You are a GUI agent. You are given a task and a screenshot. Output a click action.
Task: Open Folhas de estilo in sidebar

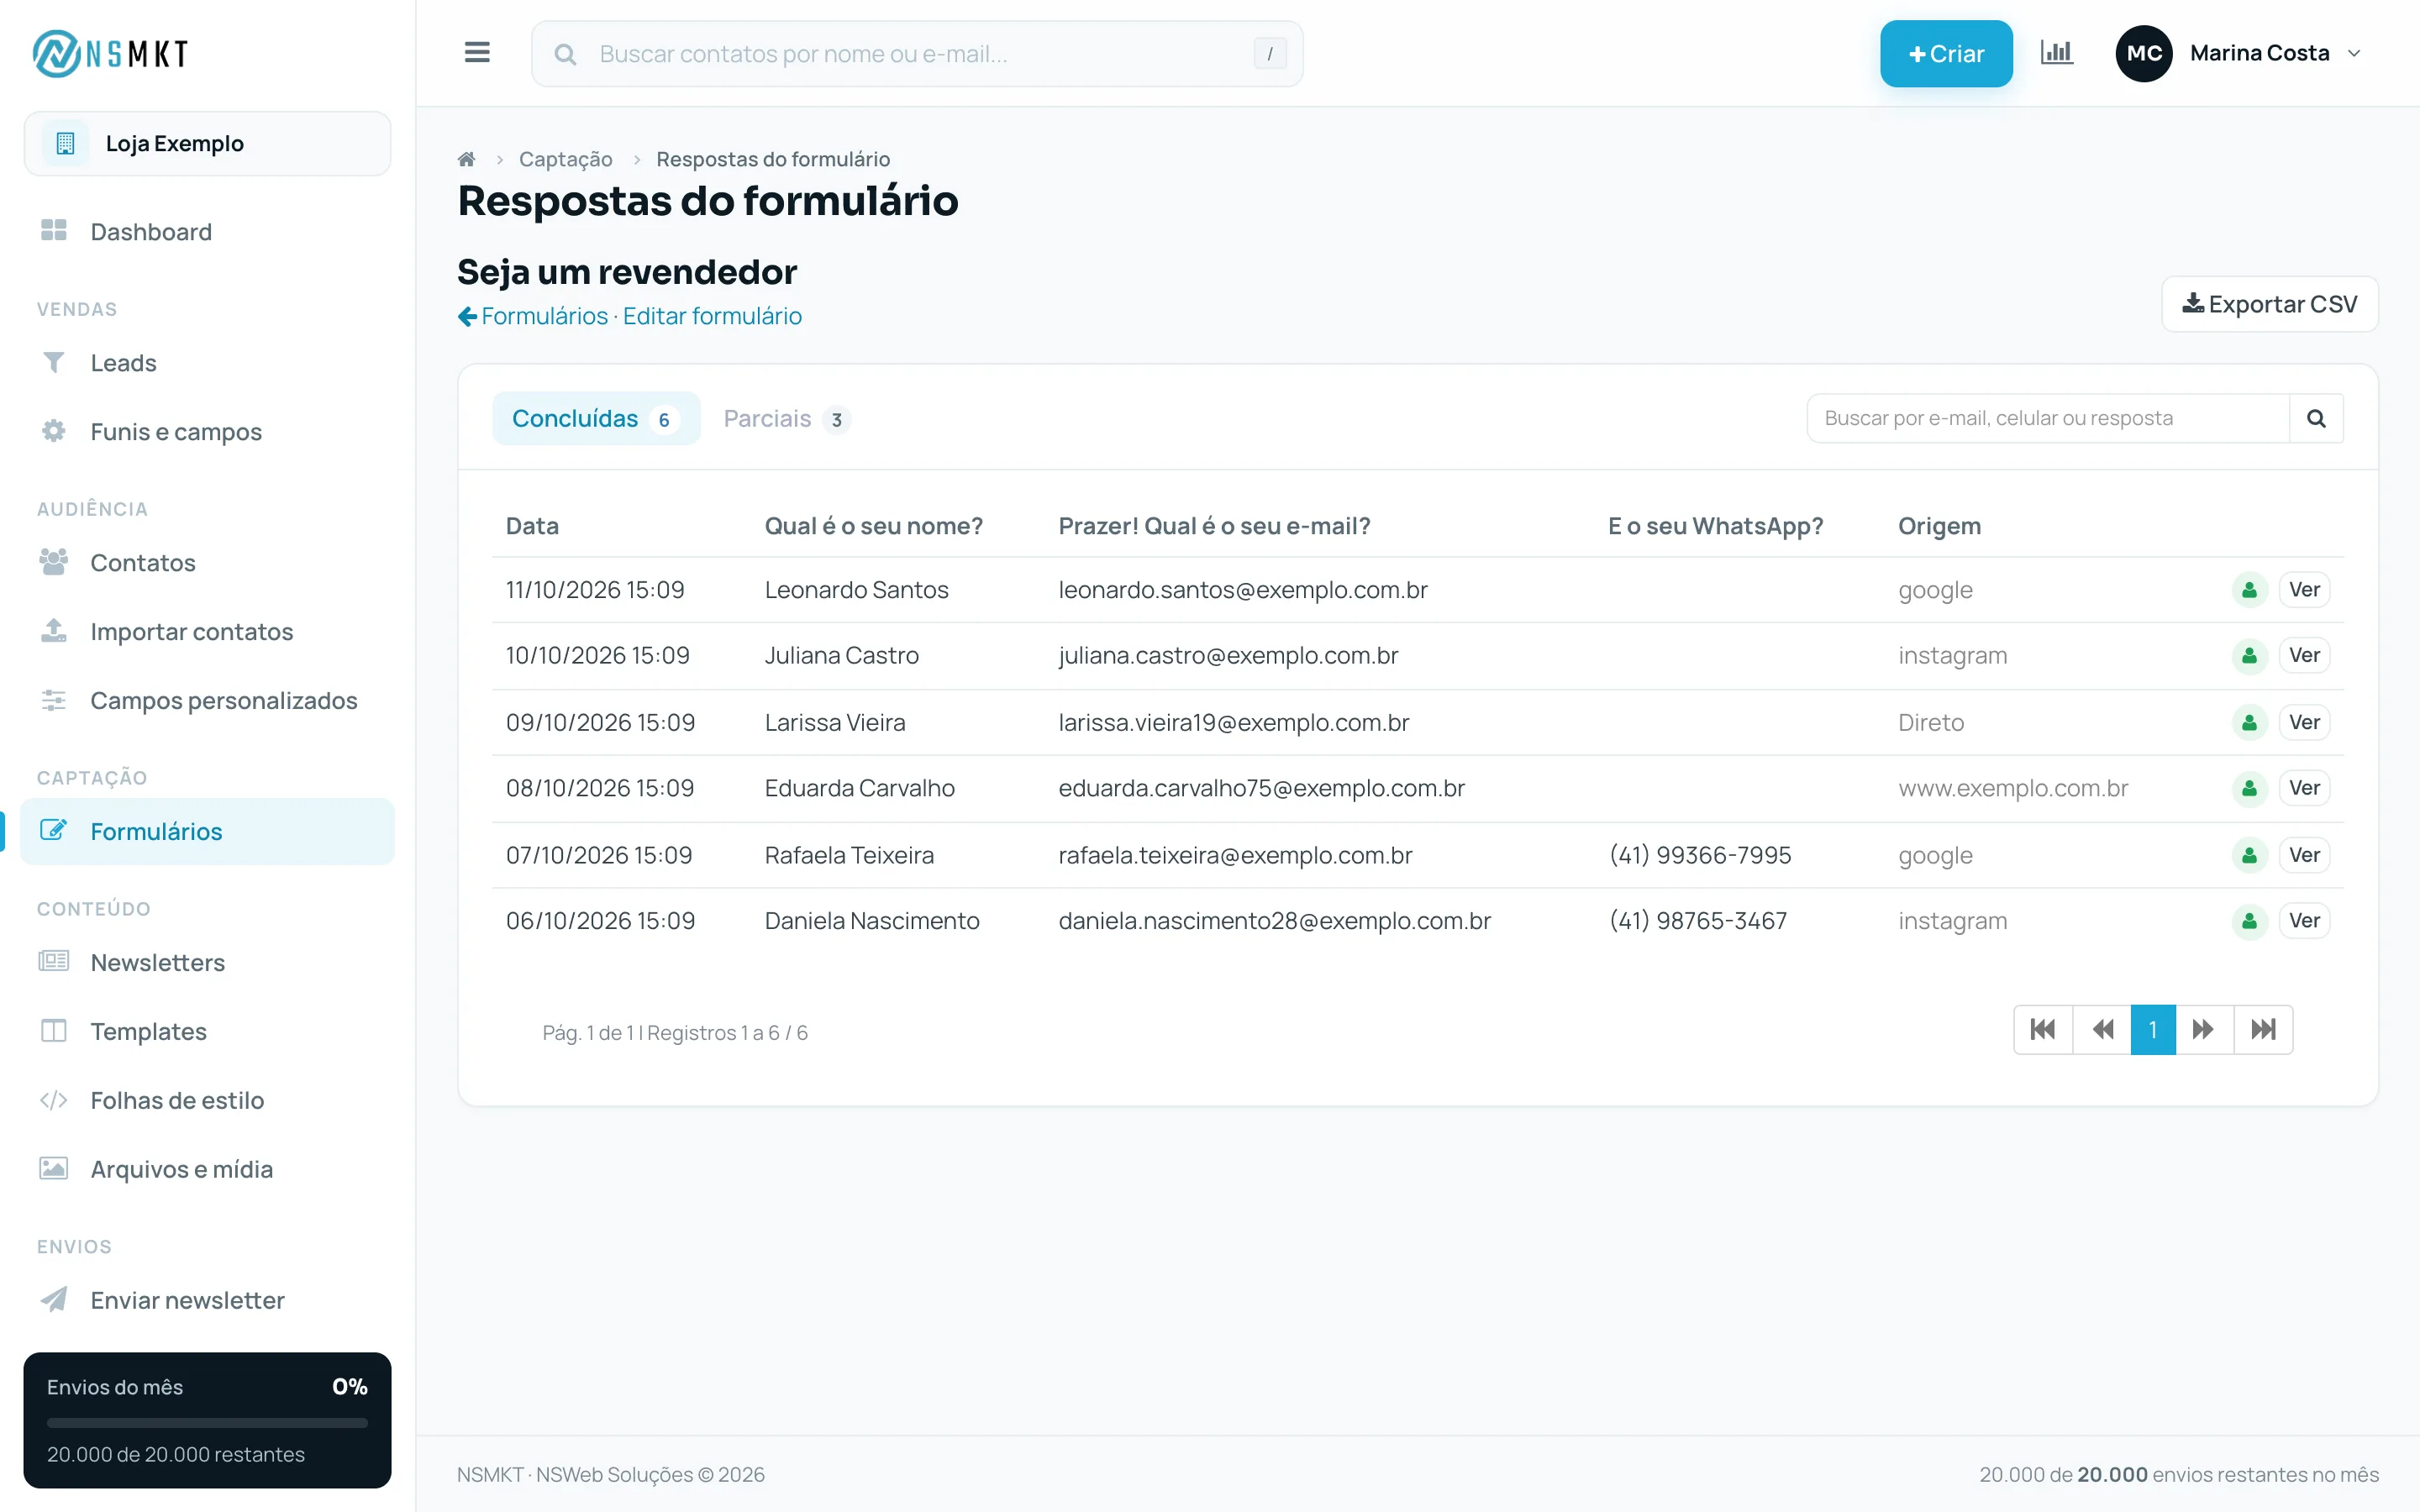(x=207, y=1101)
